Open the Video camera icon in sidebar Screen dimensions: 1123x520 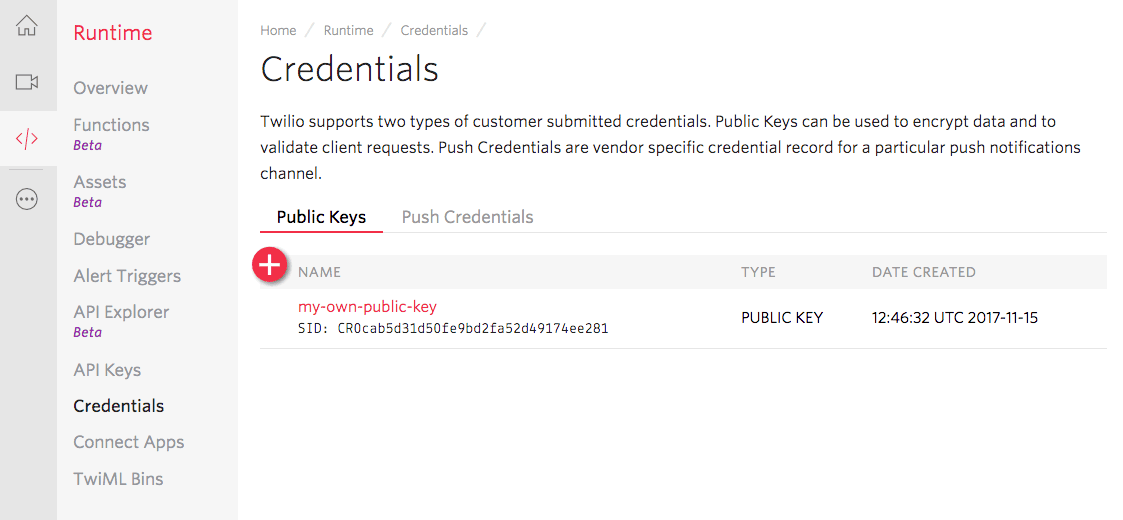click(27, 82)
